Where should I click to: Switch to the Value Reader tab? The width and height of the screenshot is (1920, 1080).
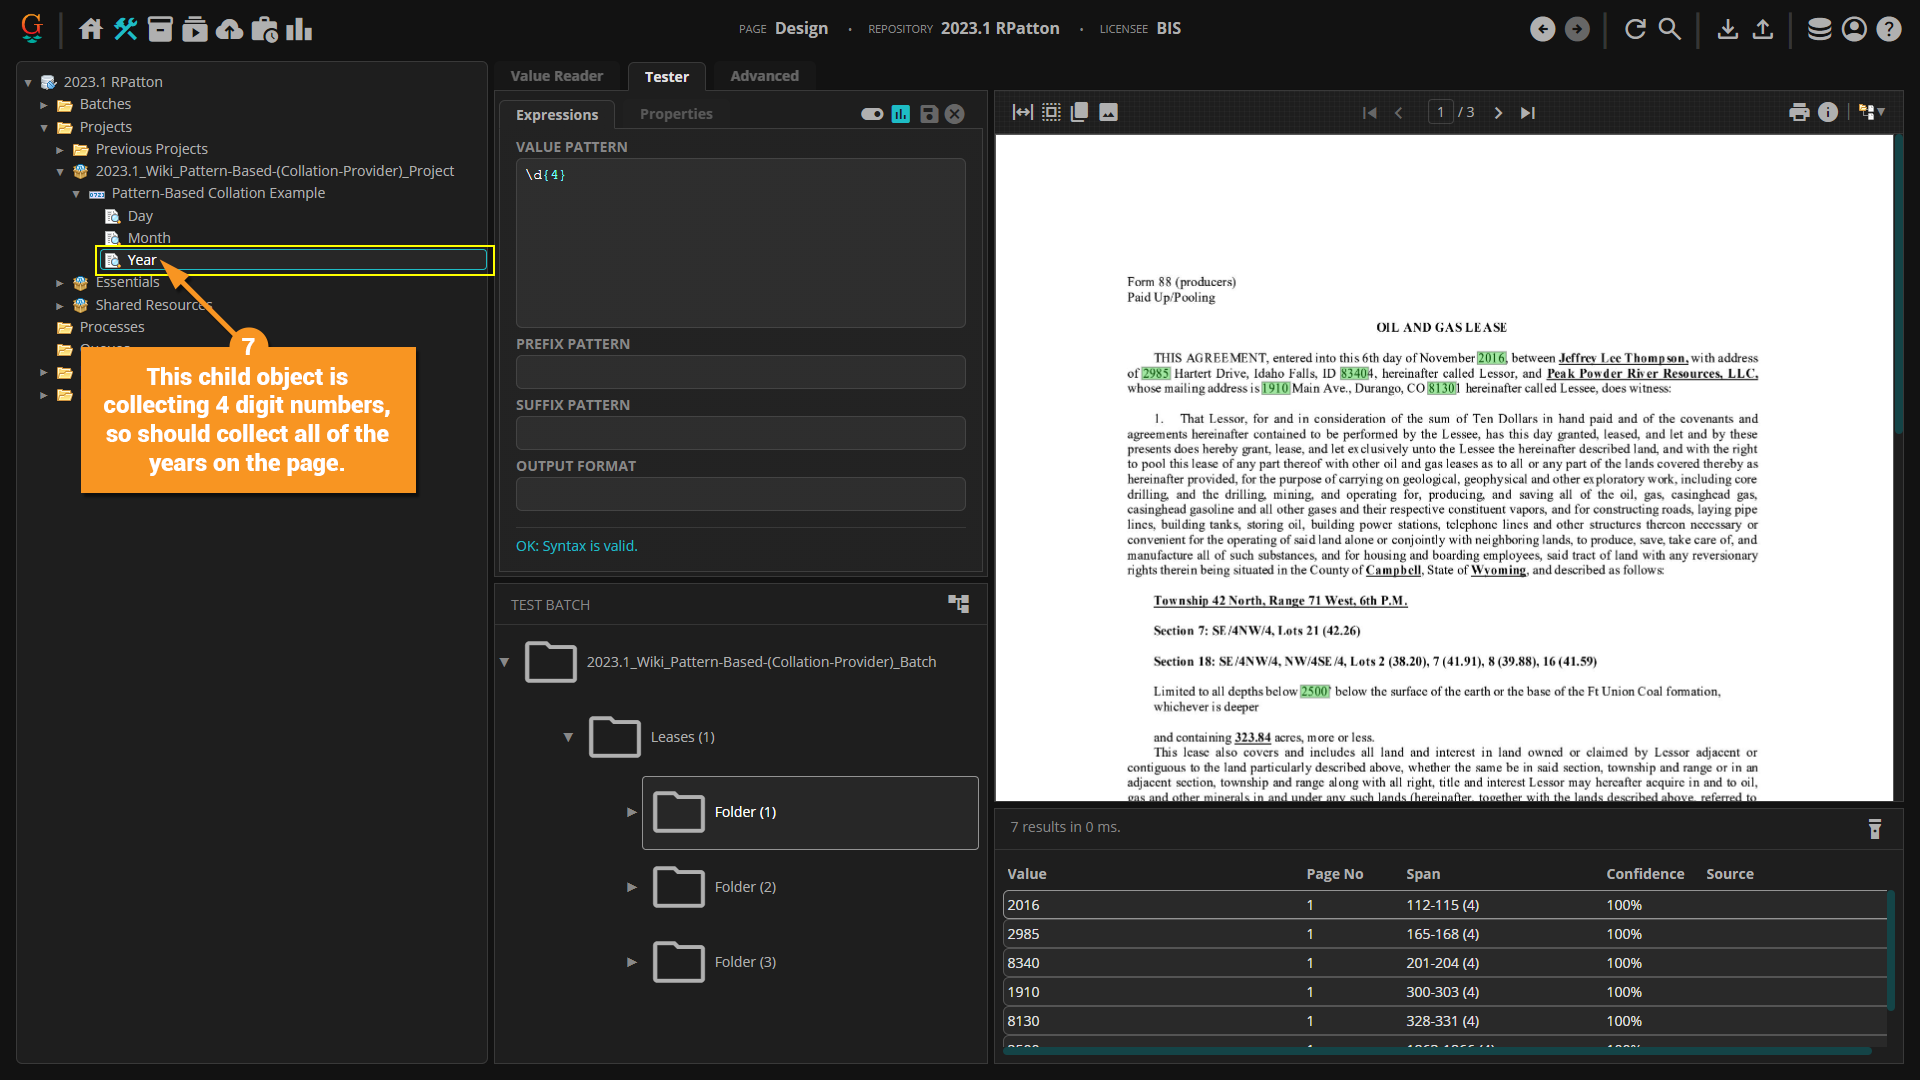pos(556,76)
